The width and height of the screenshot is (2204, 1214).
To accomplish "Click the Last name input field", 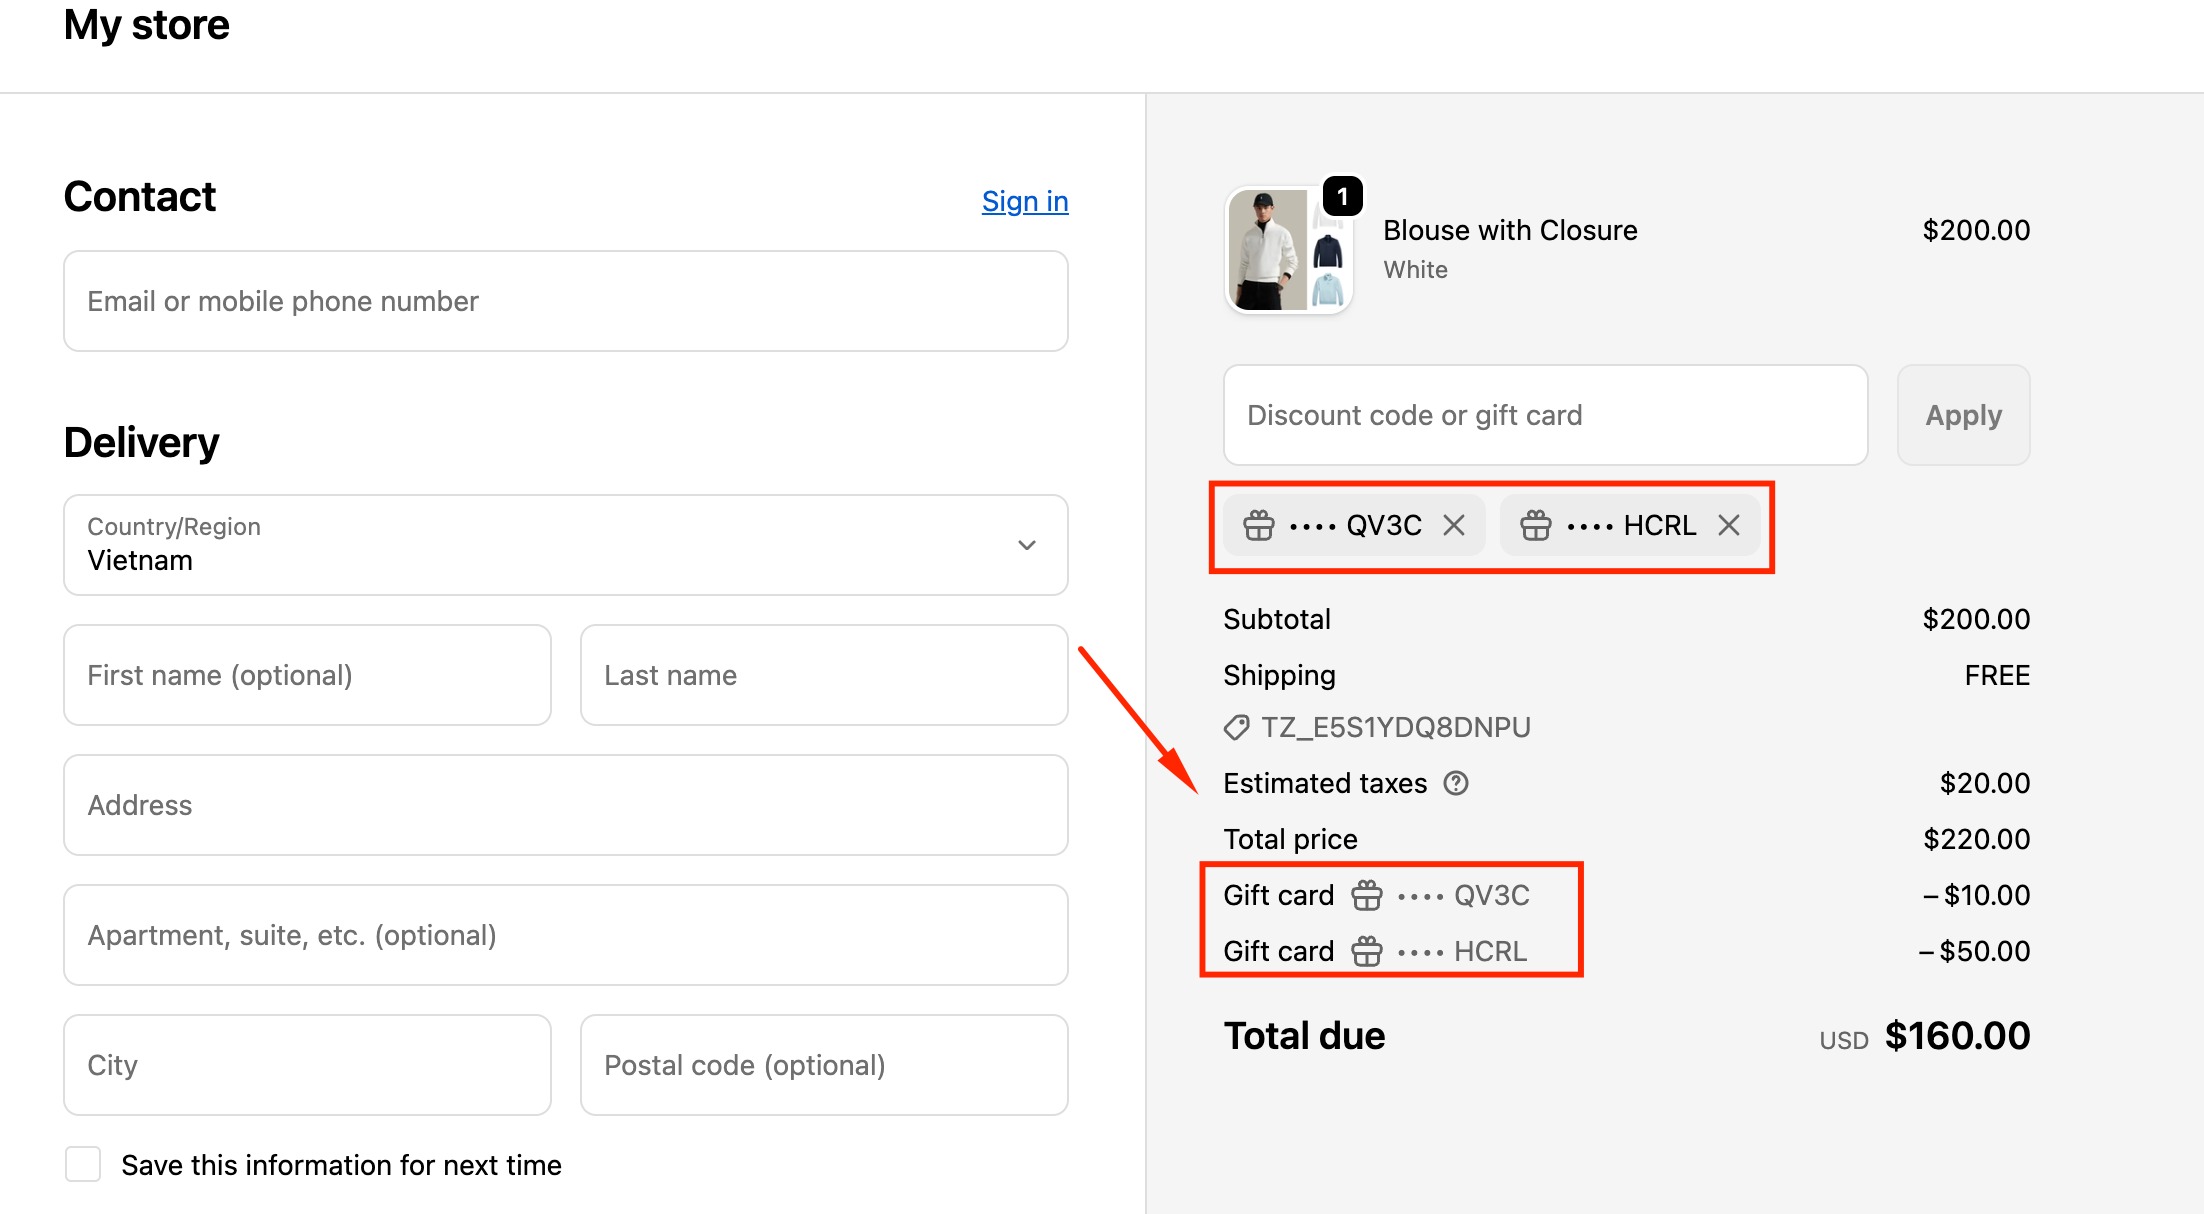I will (x=823, y=675).
